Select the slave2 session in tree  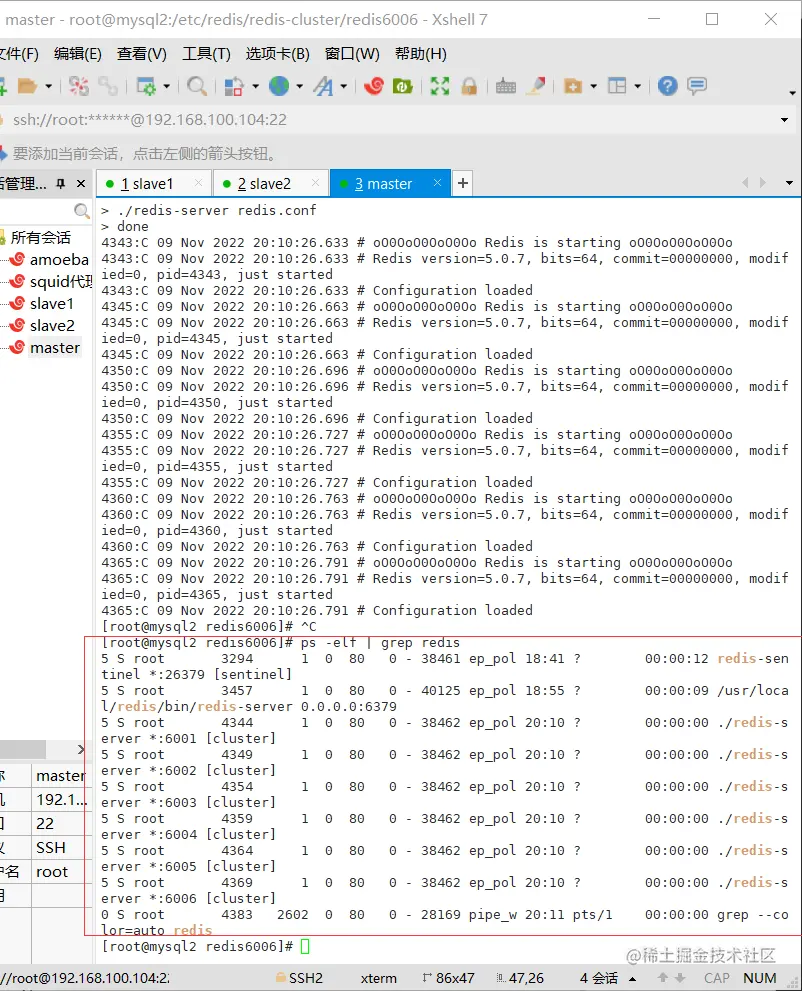click(x=52, y=326)
